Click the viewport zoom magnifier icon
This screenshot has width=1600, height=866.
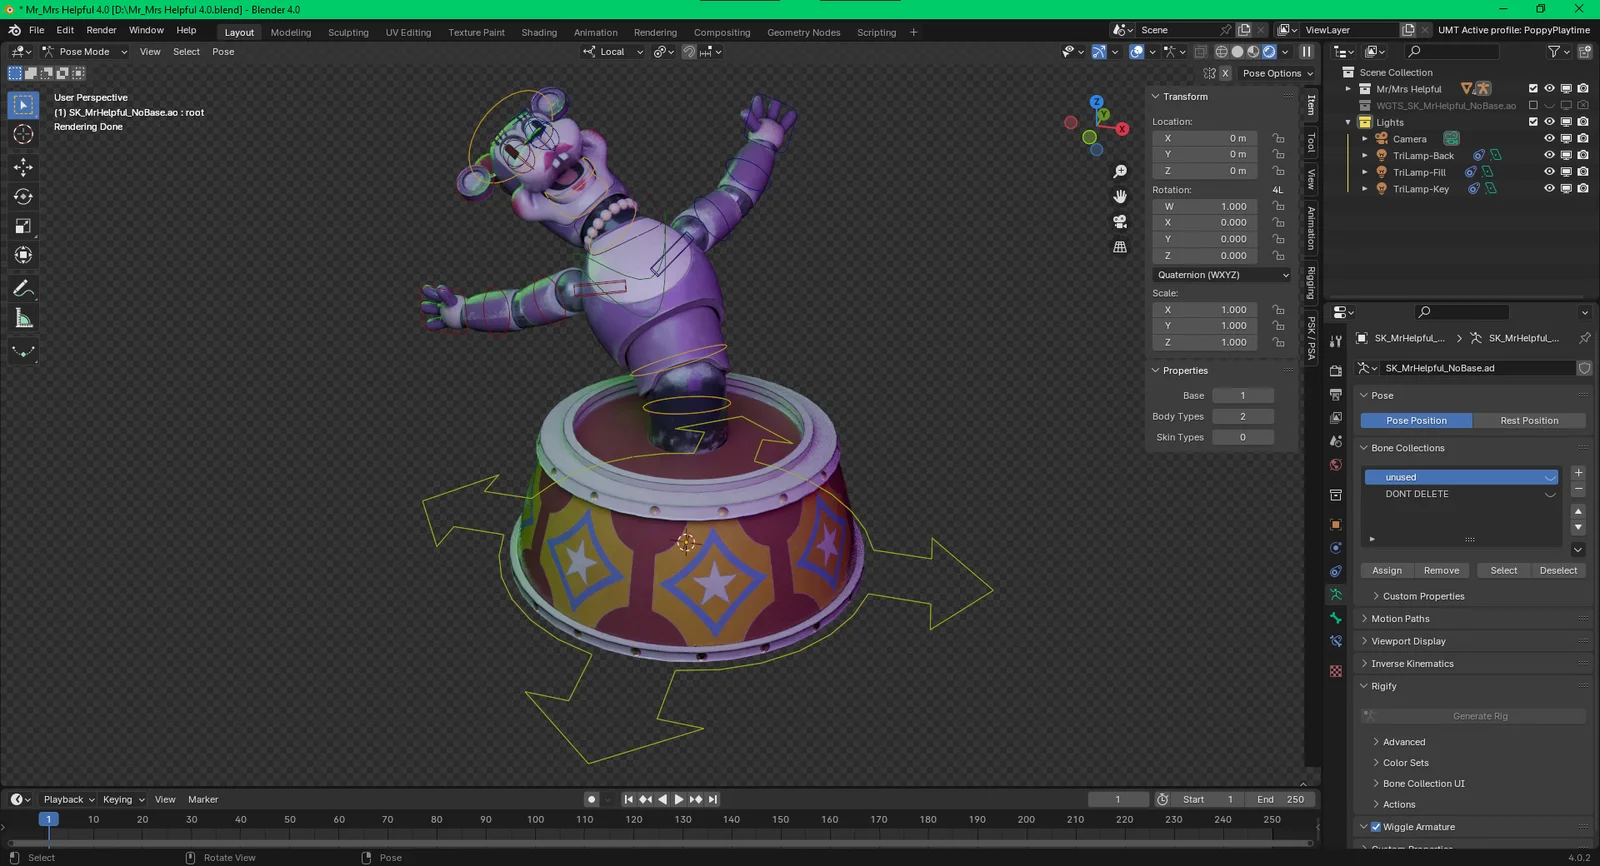coord(1120,172)
